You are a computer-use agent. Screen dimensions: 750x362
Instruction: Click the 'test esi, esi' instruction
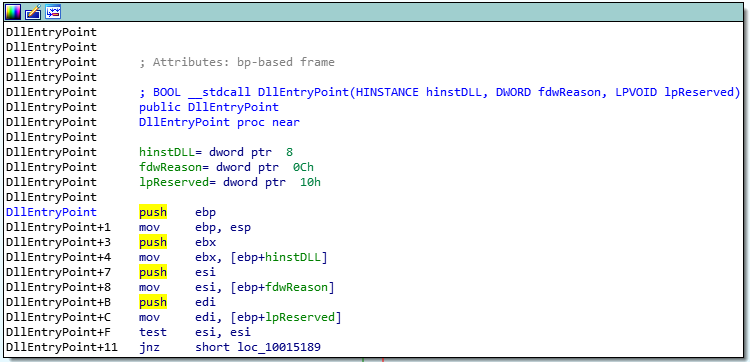(x=195, y=332)
